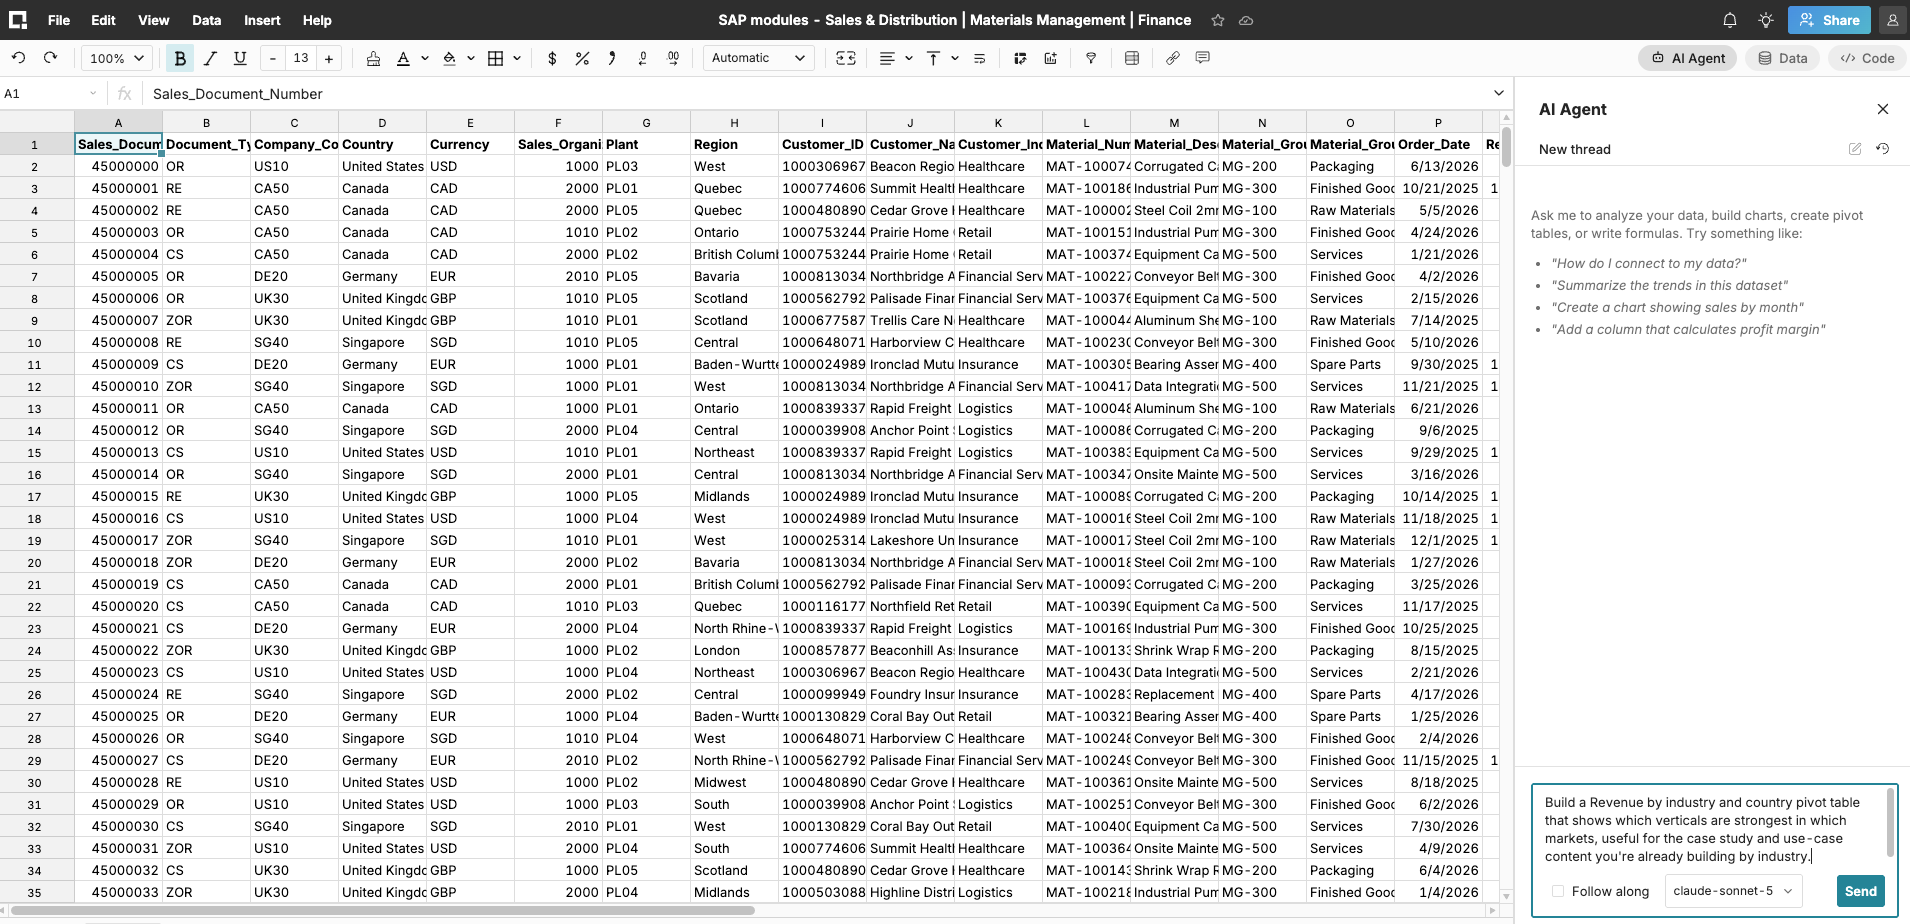Open the Edit menu
The height and width of the screenshot is (924, 1910).
[x=103, y=20]
